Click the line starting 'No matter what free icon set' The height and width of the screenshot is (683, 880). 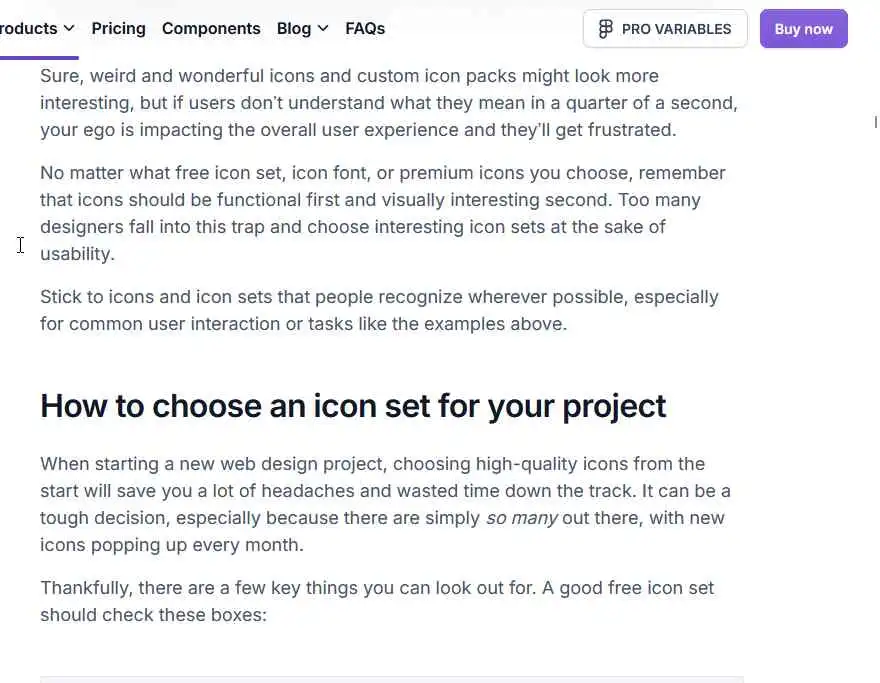382,173
